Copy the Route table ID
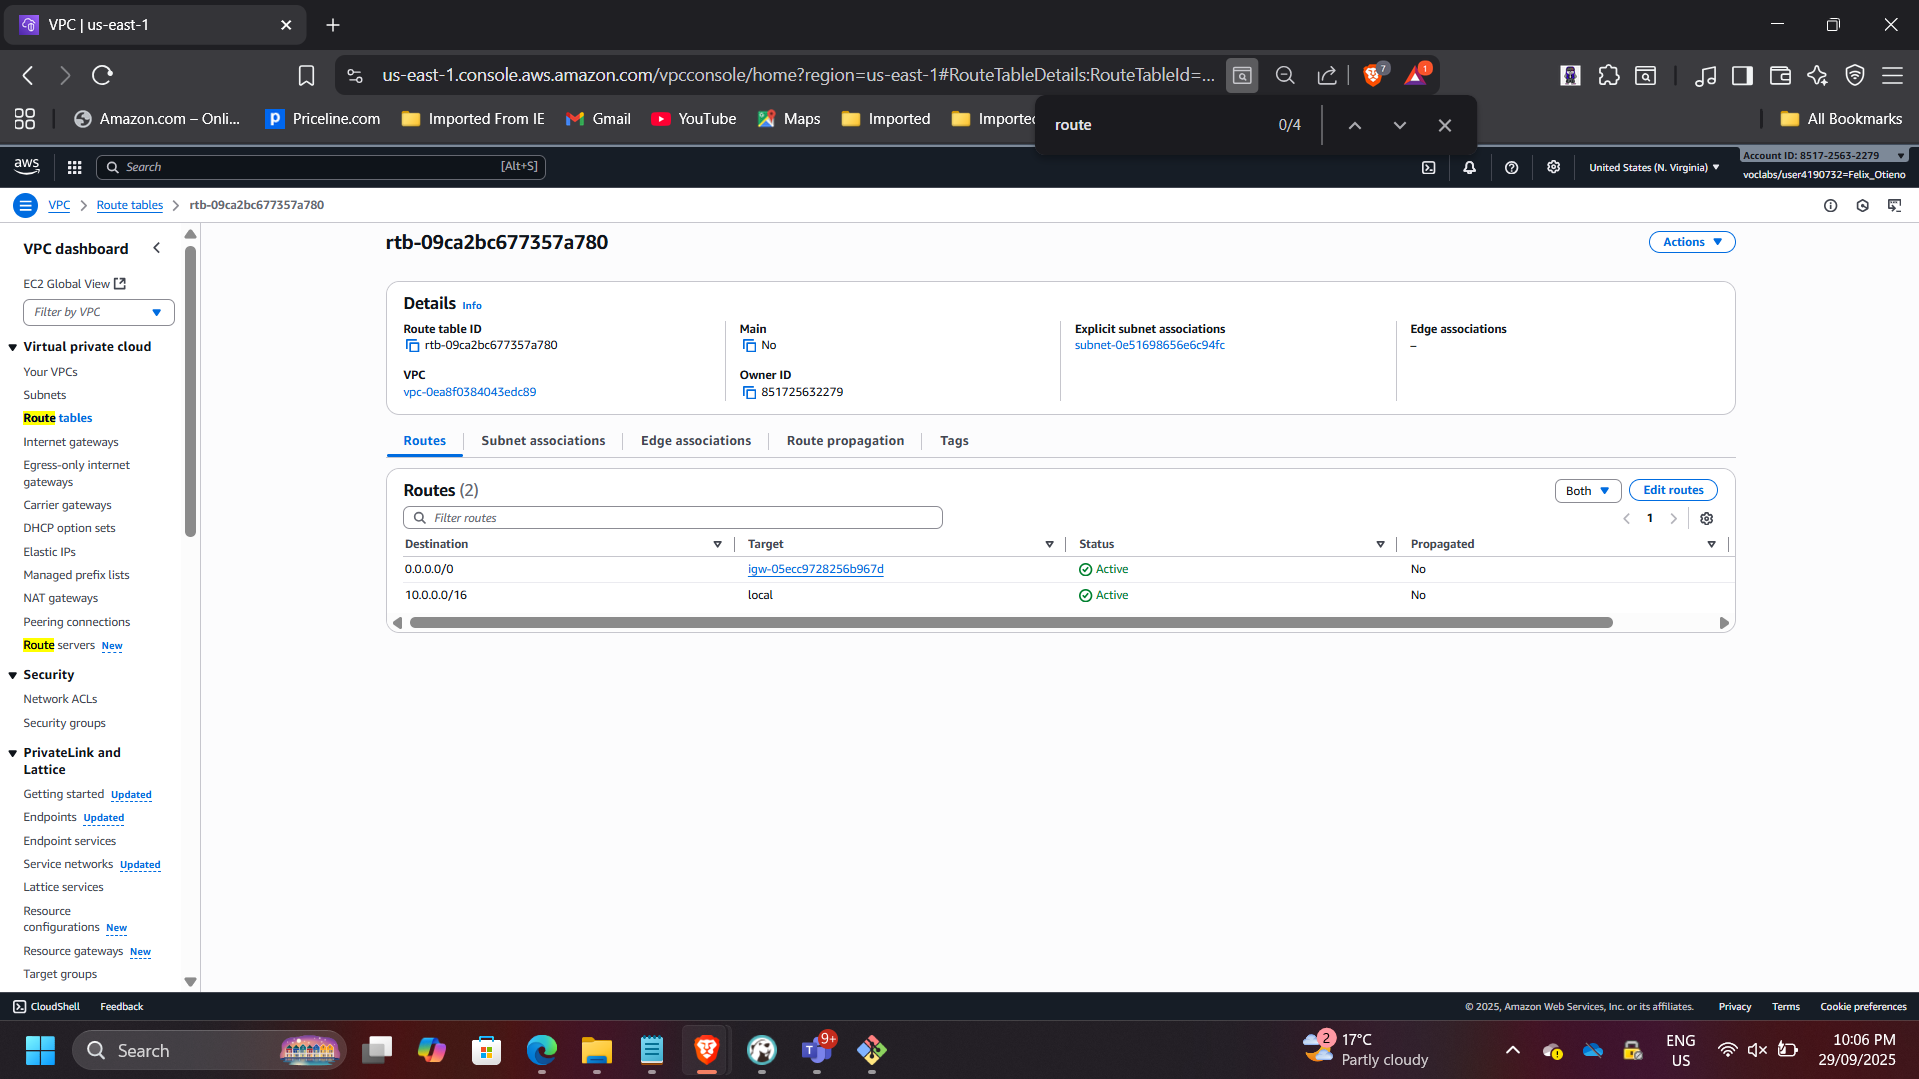 [412, 346]
